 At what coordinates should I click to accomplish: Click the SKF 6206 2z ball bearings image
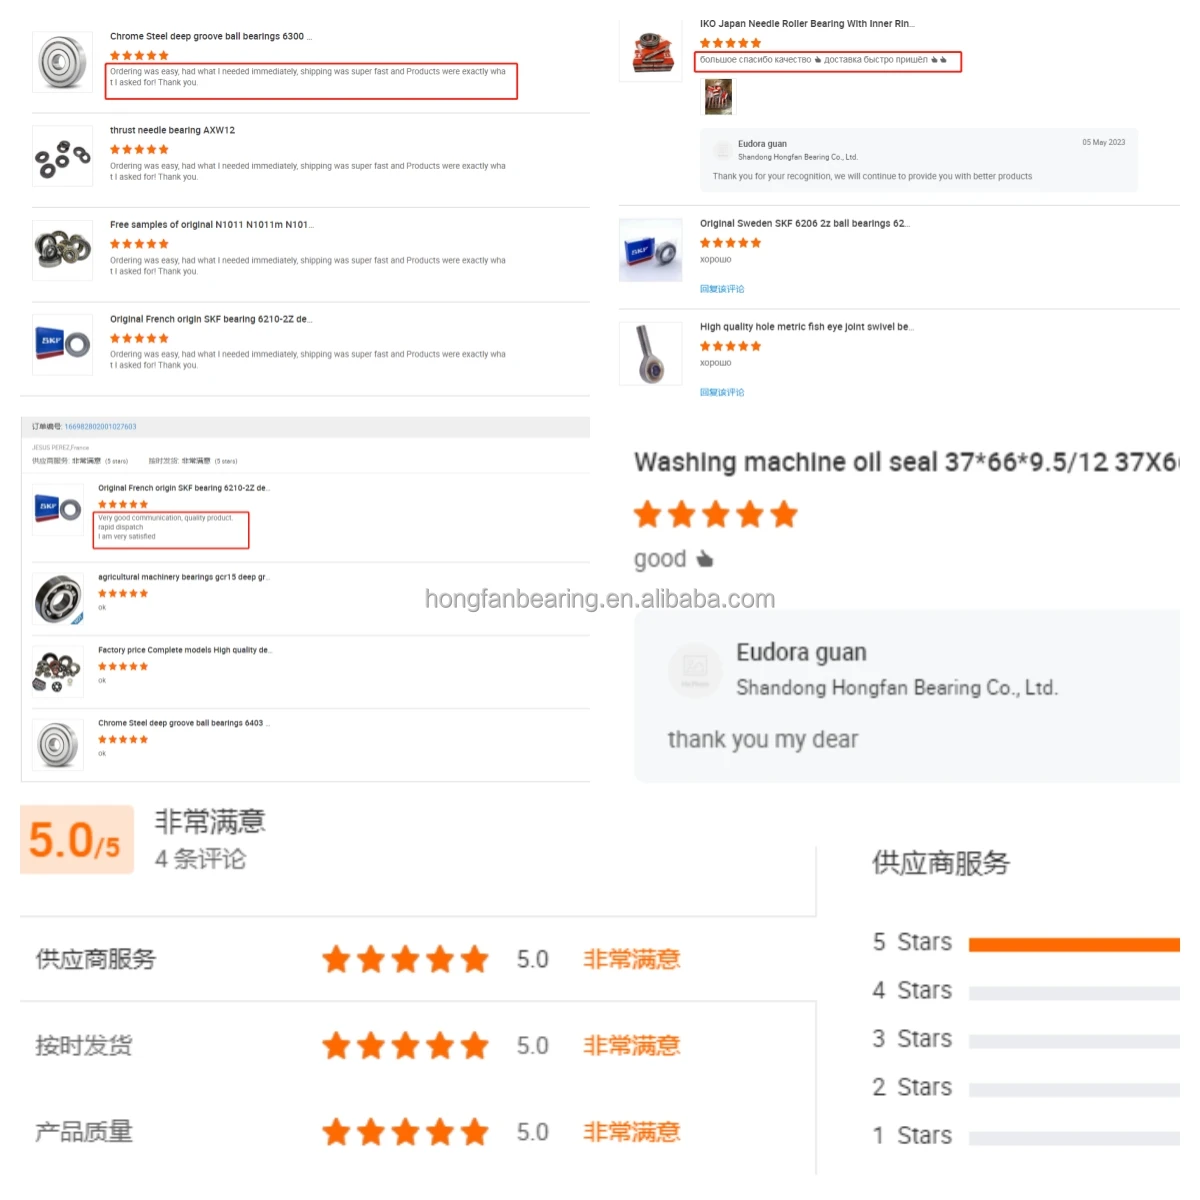point(650,250)
